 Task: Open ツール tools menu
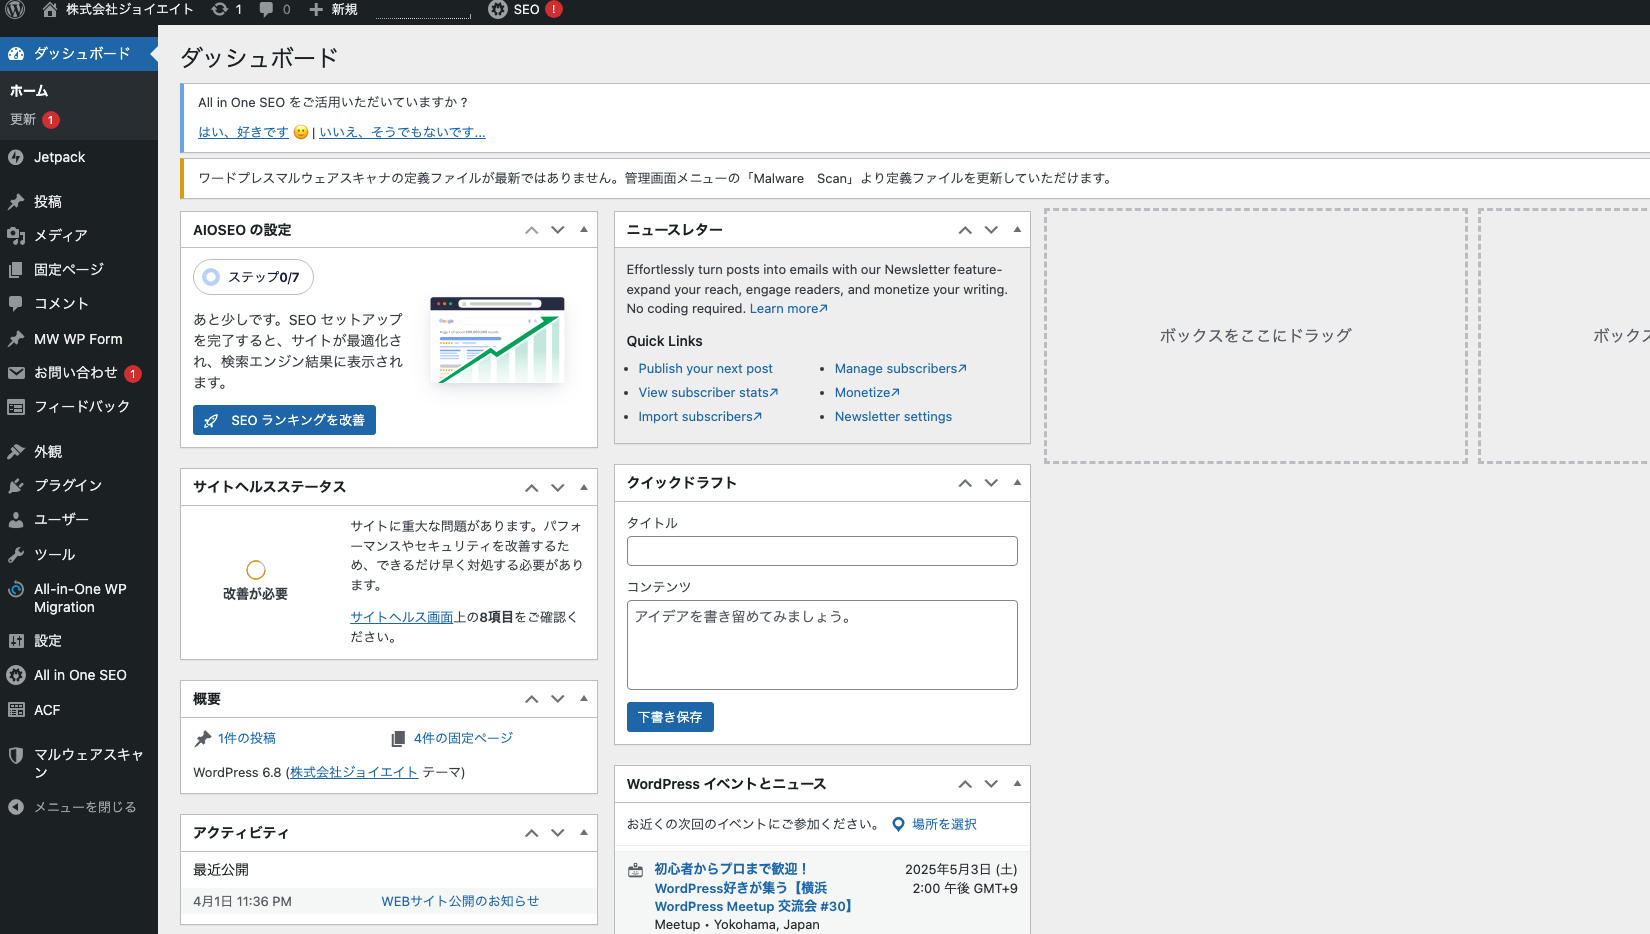click(79, 554)
